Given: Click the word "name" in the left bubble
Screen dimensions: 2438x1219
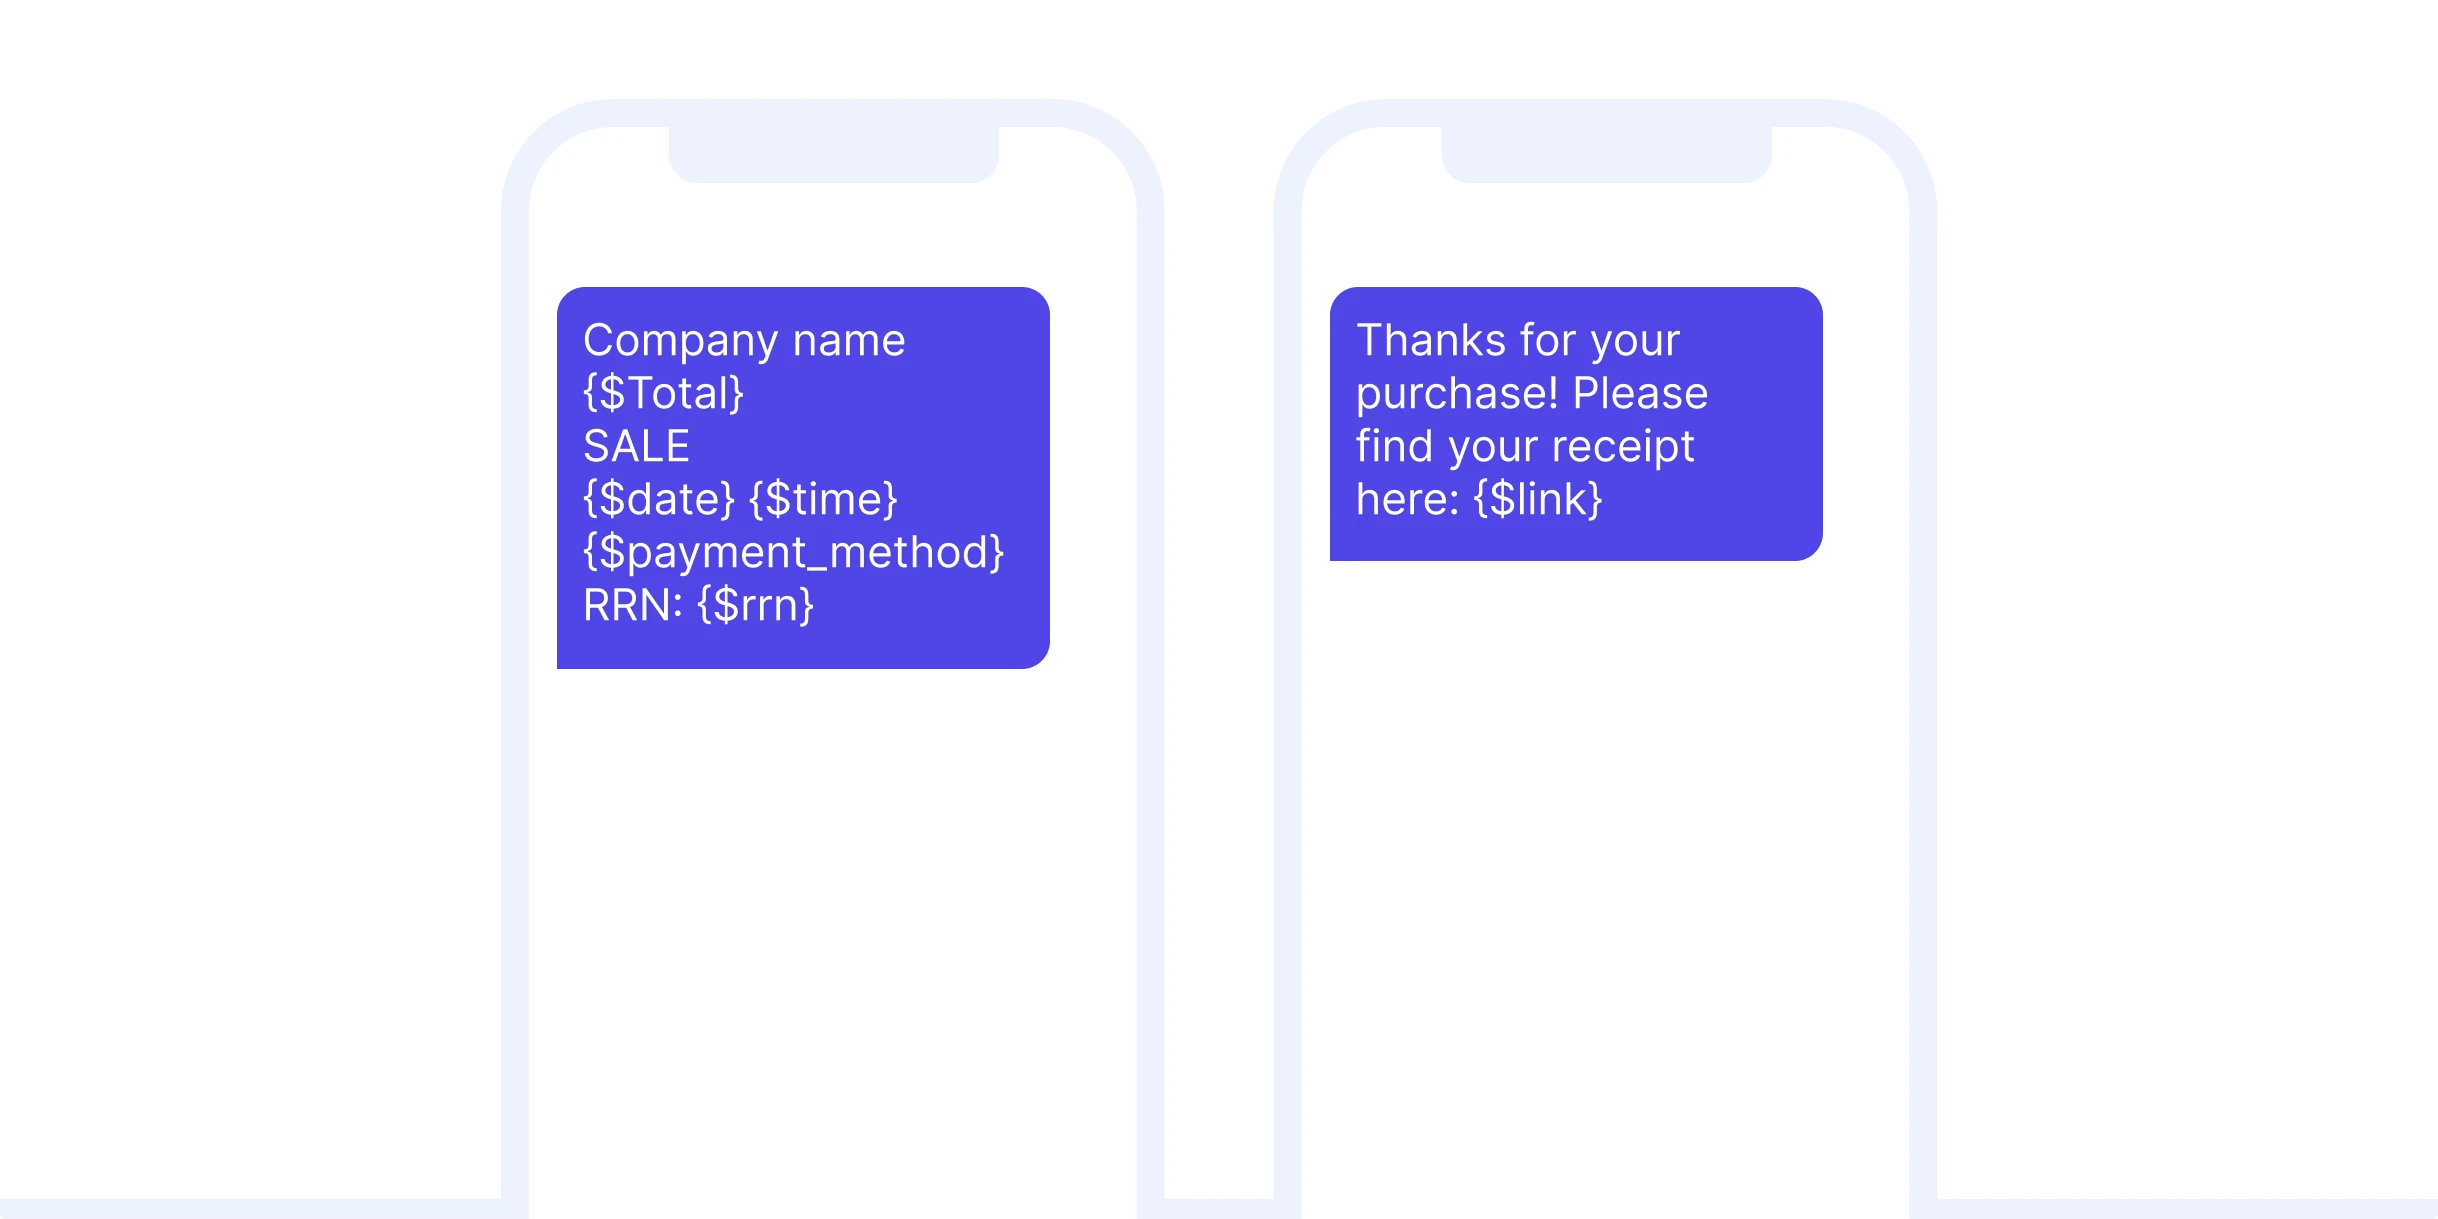Looking at the screenshot, I should pyautogui.click(x=849, y=341).
